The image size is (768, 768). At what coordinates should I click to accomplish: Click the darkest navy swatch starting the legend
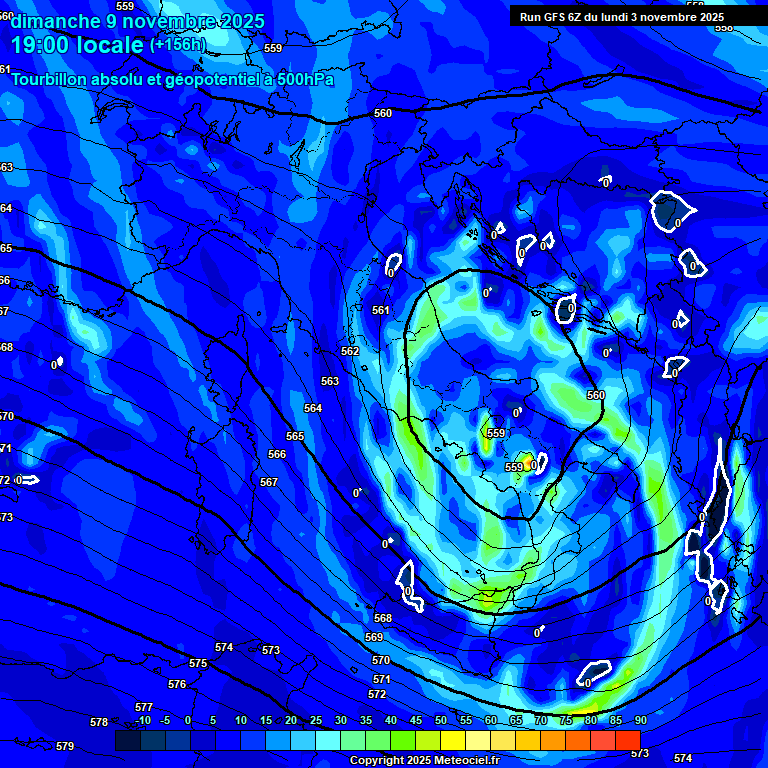click(128, 740)
